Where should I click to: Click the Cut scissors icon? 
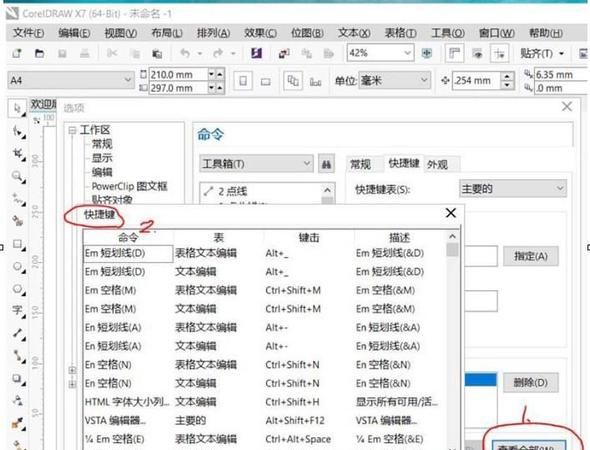tap(112, 53)
